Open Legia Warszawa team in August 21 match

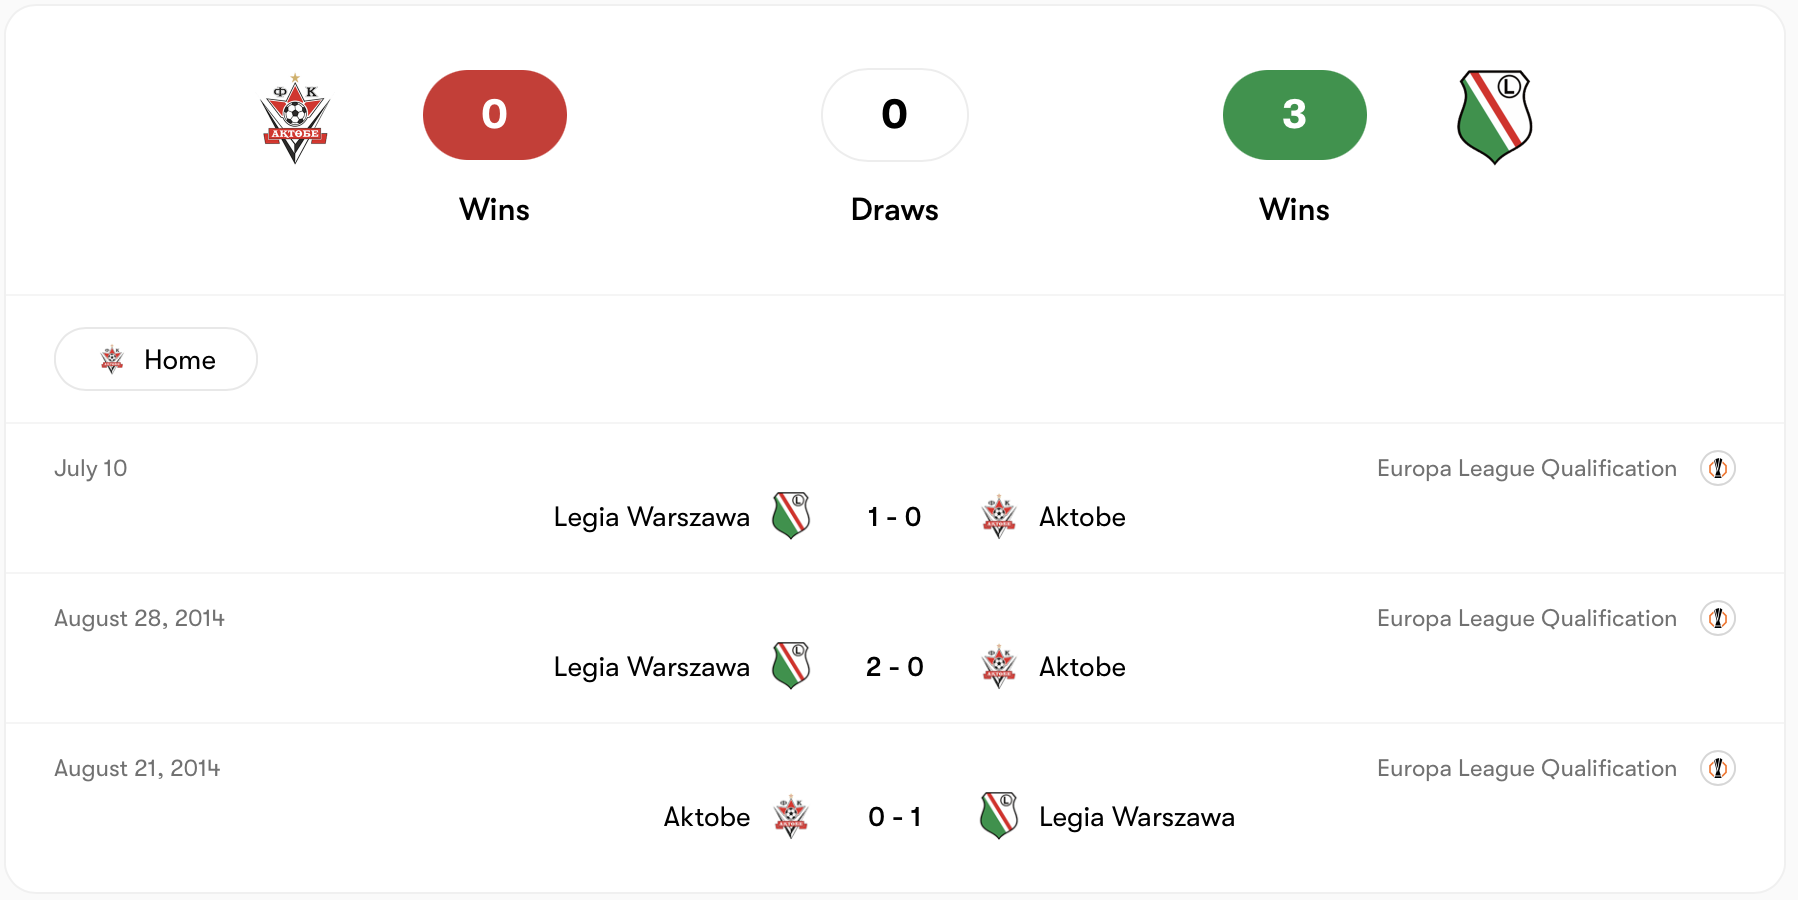(x=1137, y=817)
